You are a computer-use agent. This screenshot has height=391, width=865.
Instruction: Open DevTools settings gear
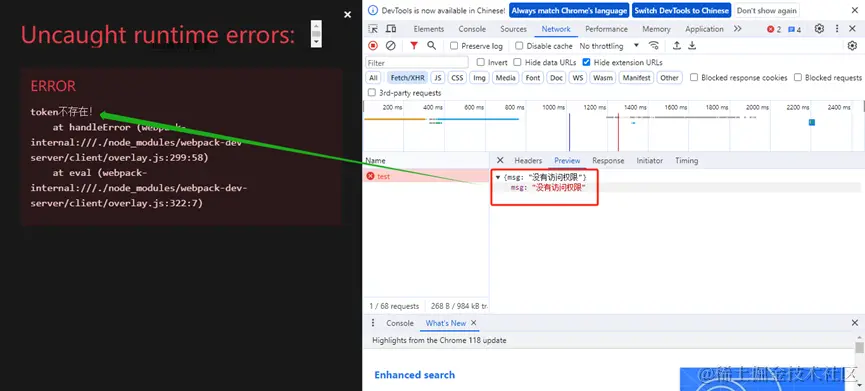819,29
